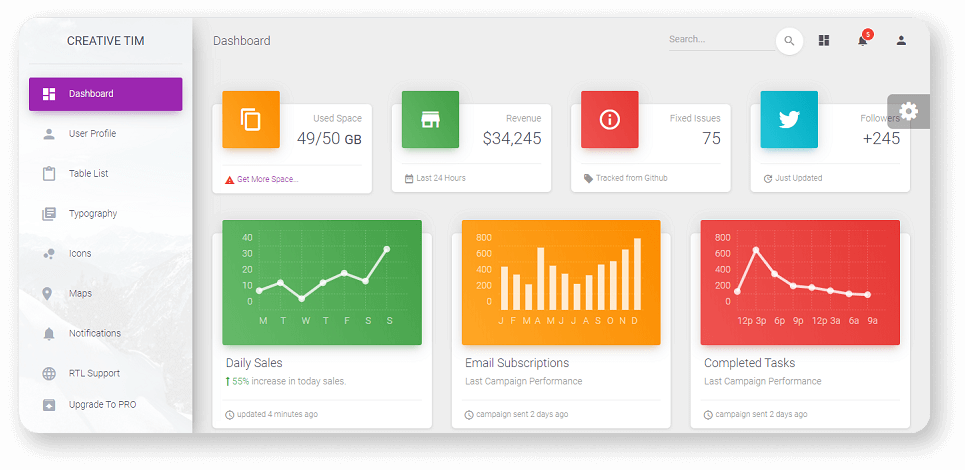Click the warning triangle beside Get More Space
The image size is (965, 470).
coord(230,180)
